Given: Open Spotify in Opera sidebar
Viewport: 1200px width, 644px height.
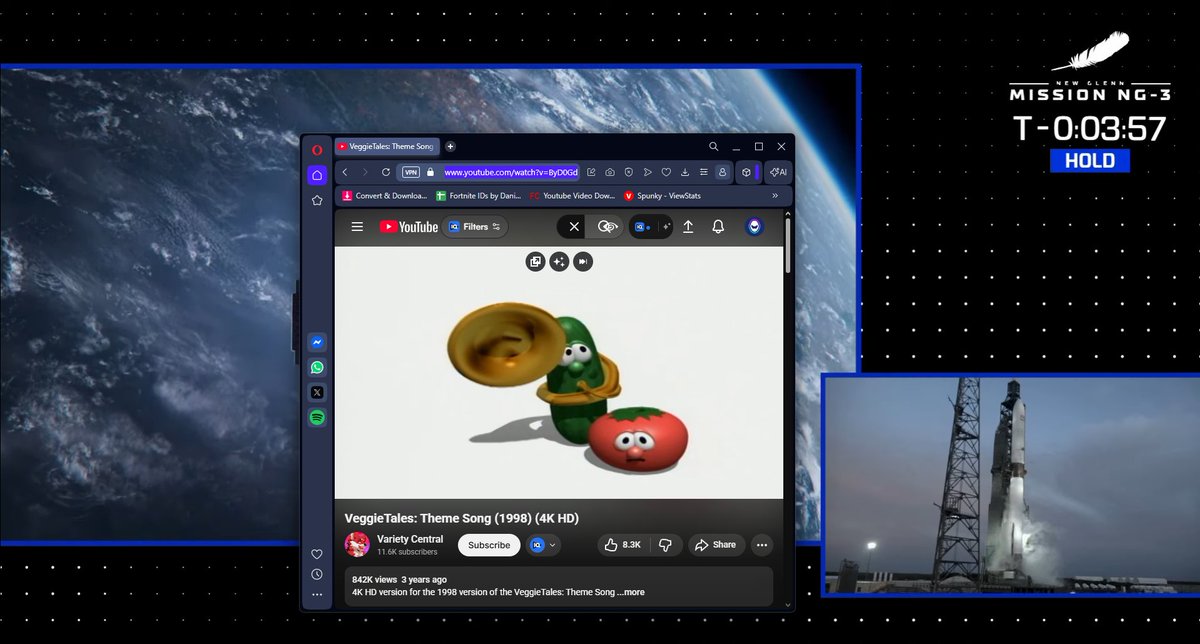Looking at the screenshot, I should [317, 418].
